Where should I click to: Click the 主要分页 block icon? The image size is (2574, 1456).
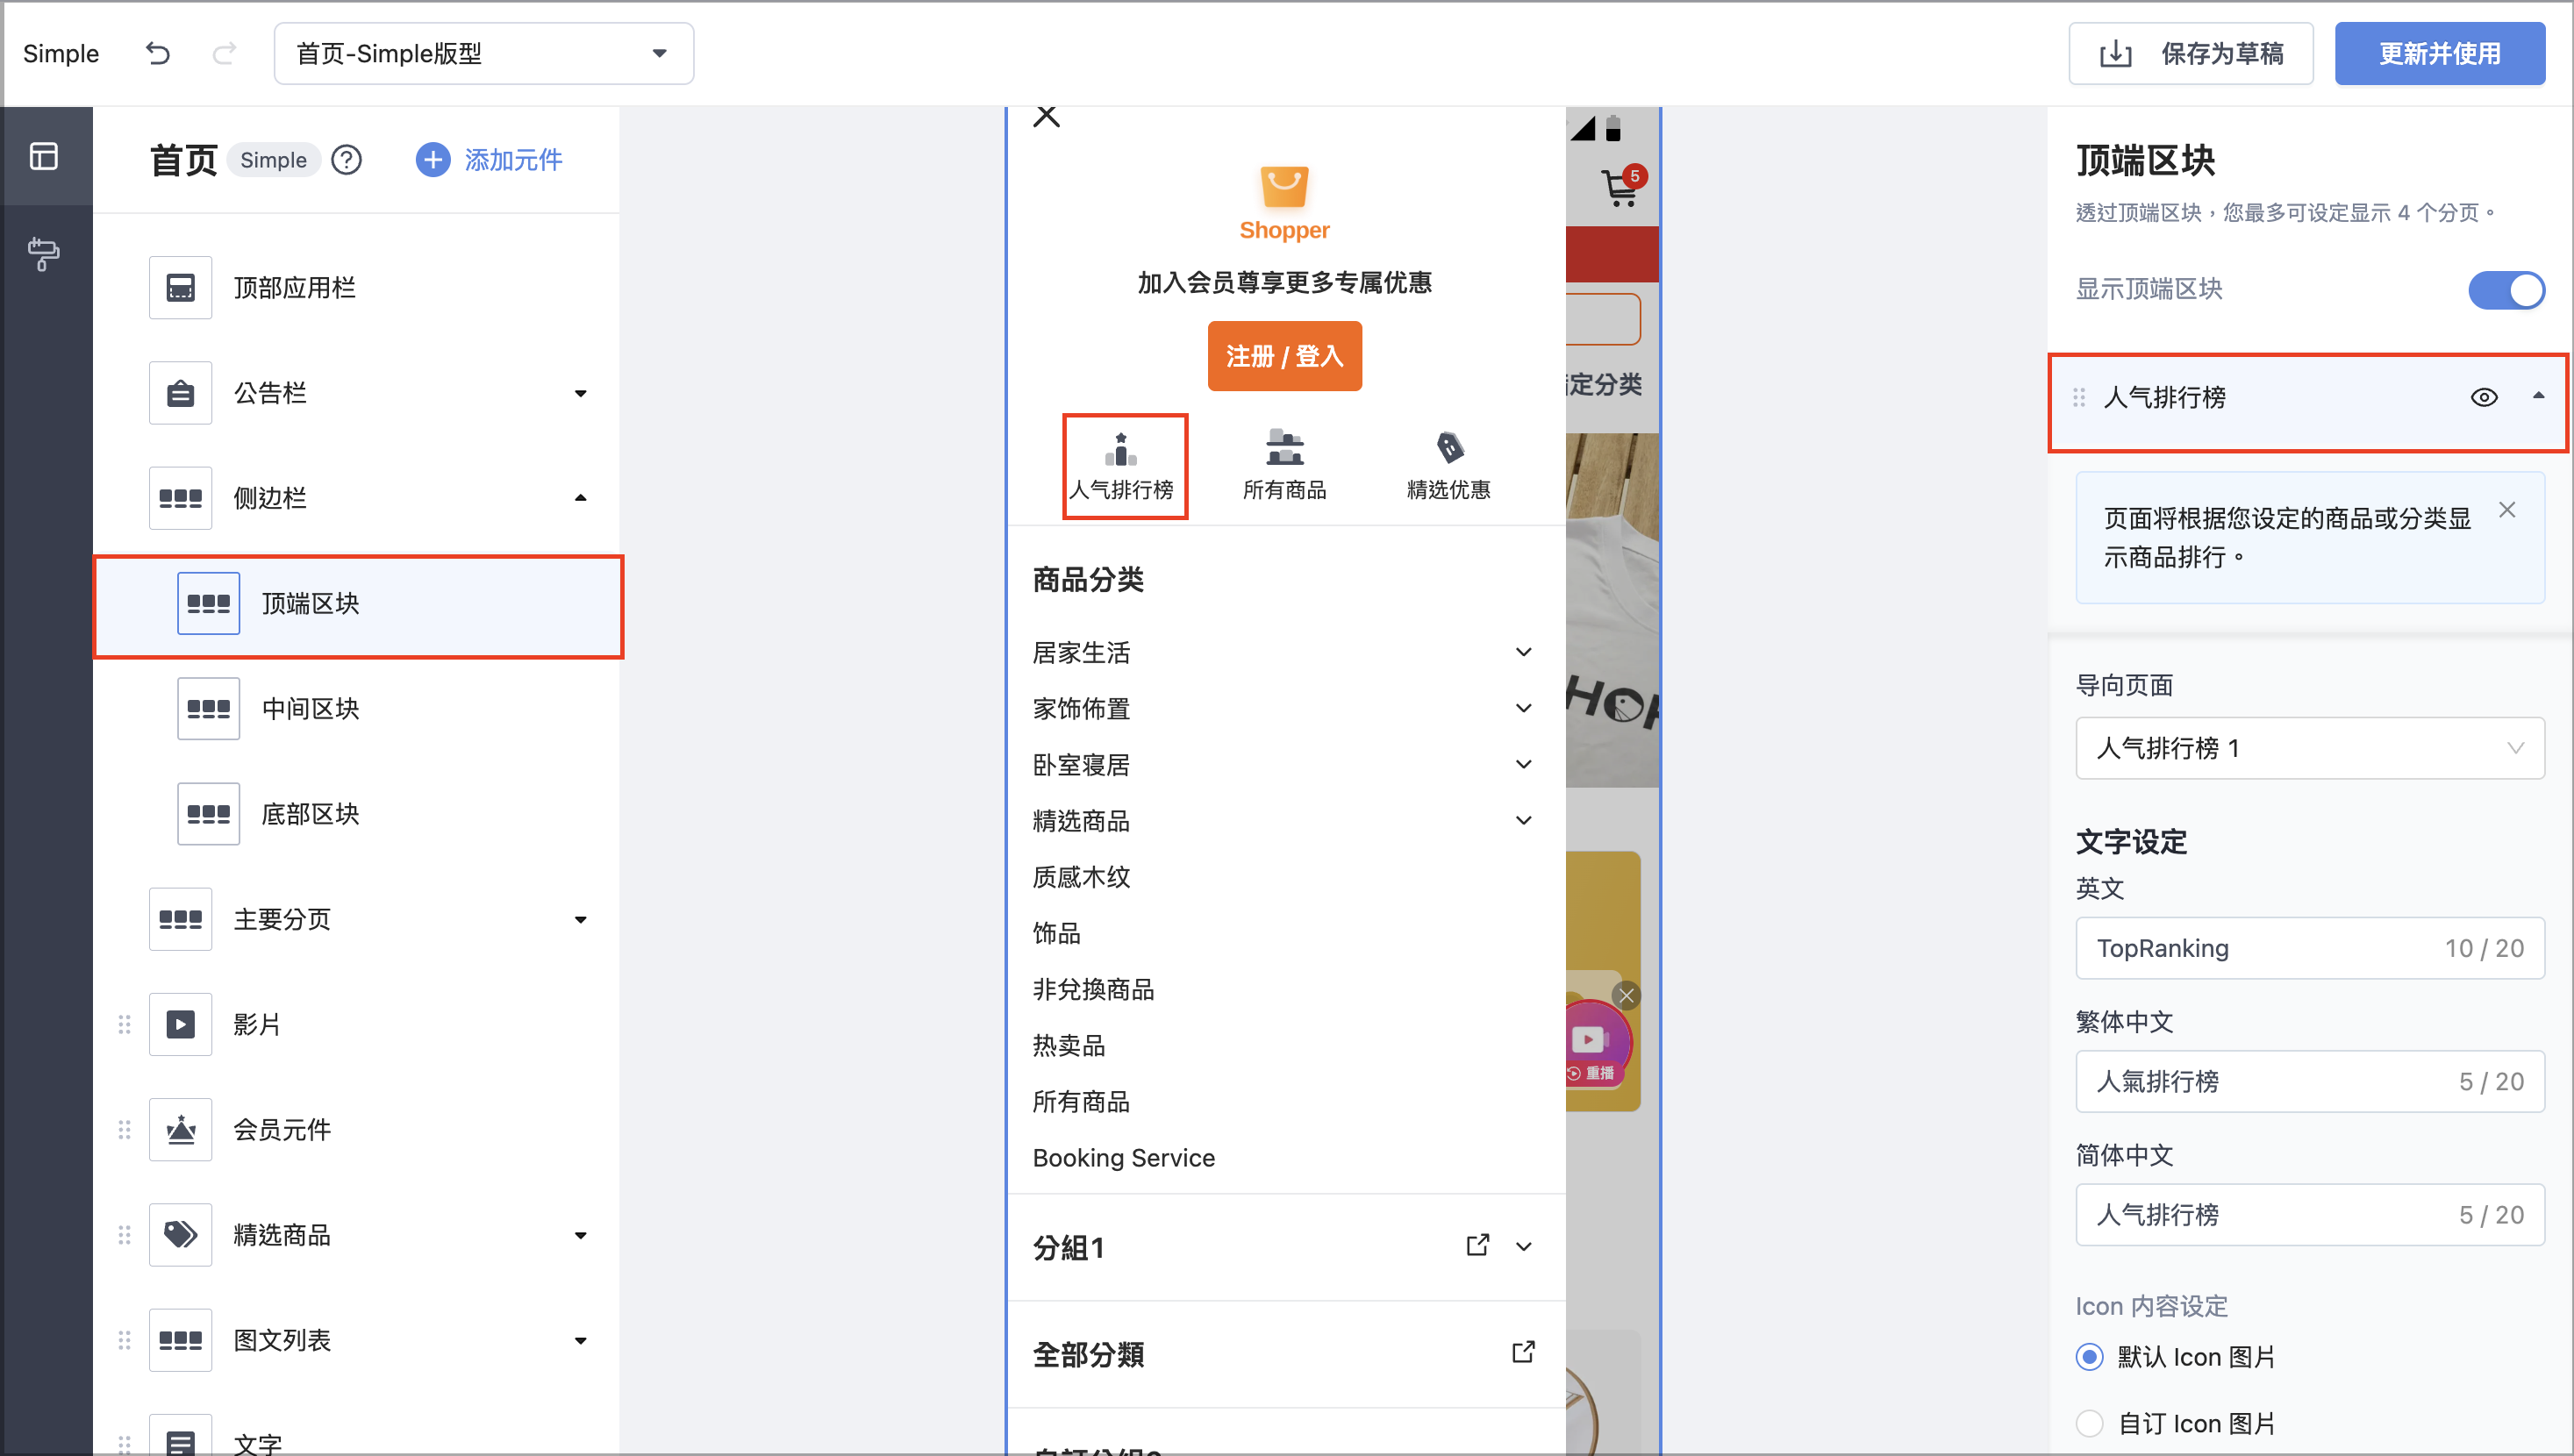180,919
